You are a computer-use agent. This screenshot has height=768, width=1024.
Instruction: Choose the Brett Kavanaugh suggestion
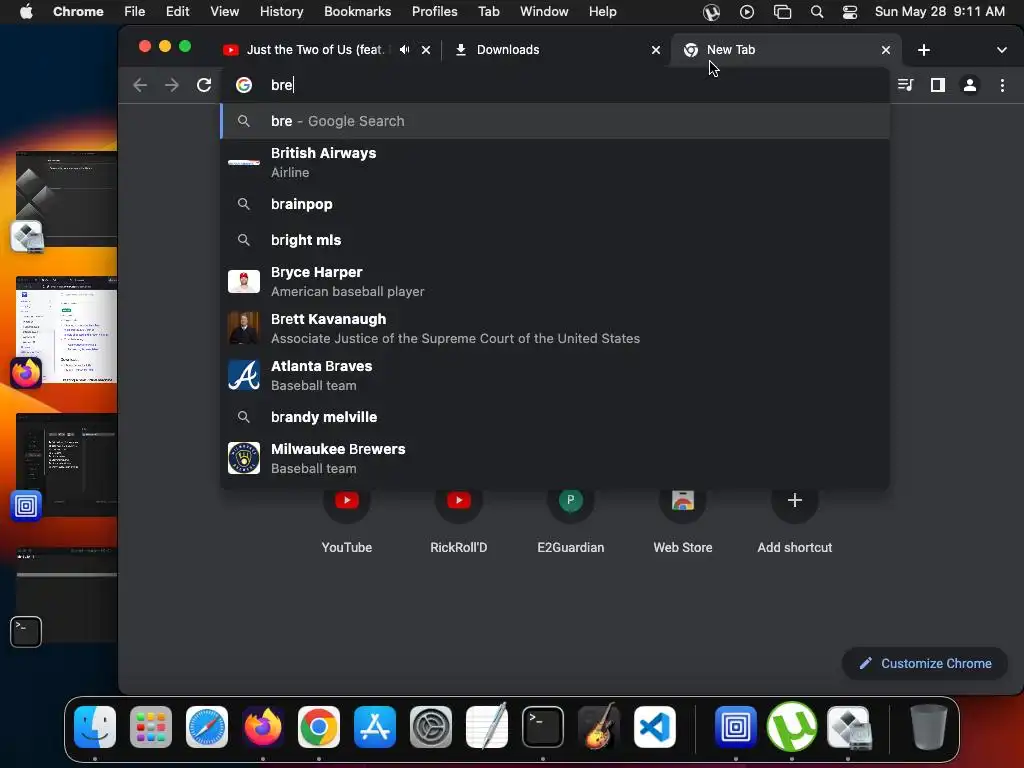point(555,328)
